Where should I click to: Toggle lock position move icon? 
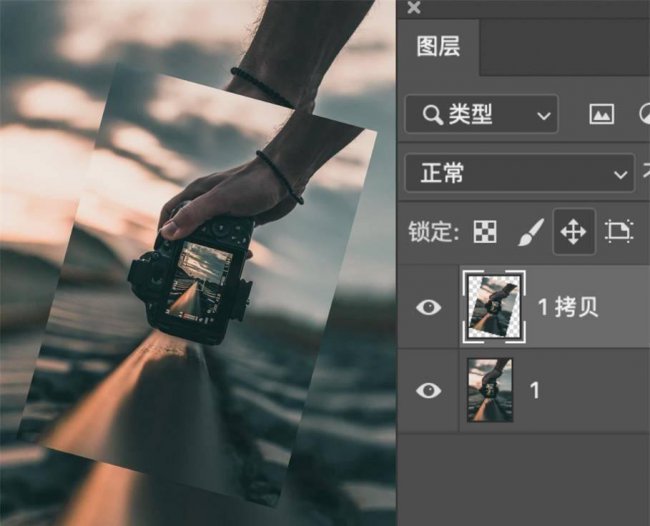coord(574,232)
